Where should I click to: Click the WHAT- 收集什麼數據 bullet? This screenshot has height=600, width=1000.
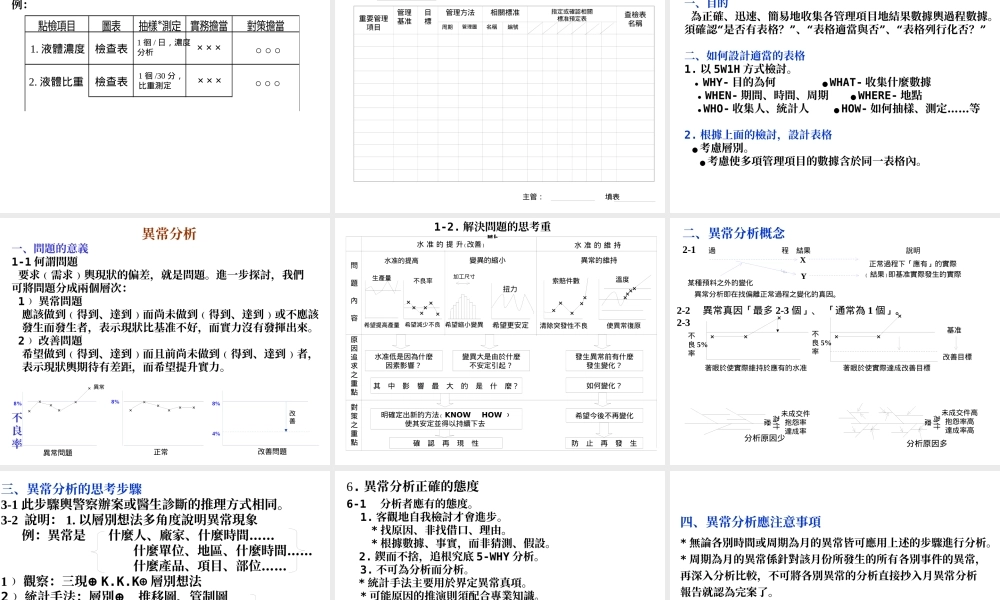coord(876,82)
